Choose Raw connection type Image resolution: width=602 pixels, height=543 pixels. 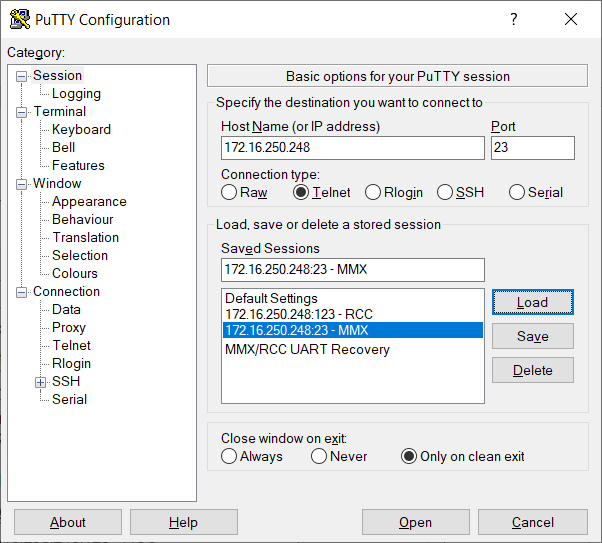(230, 192)
